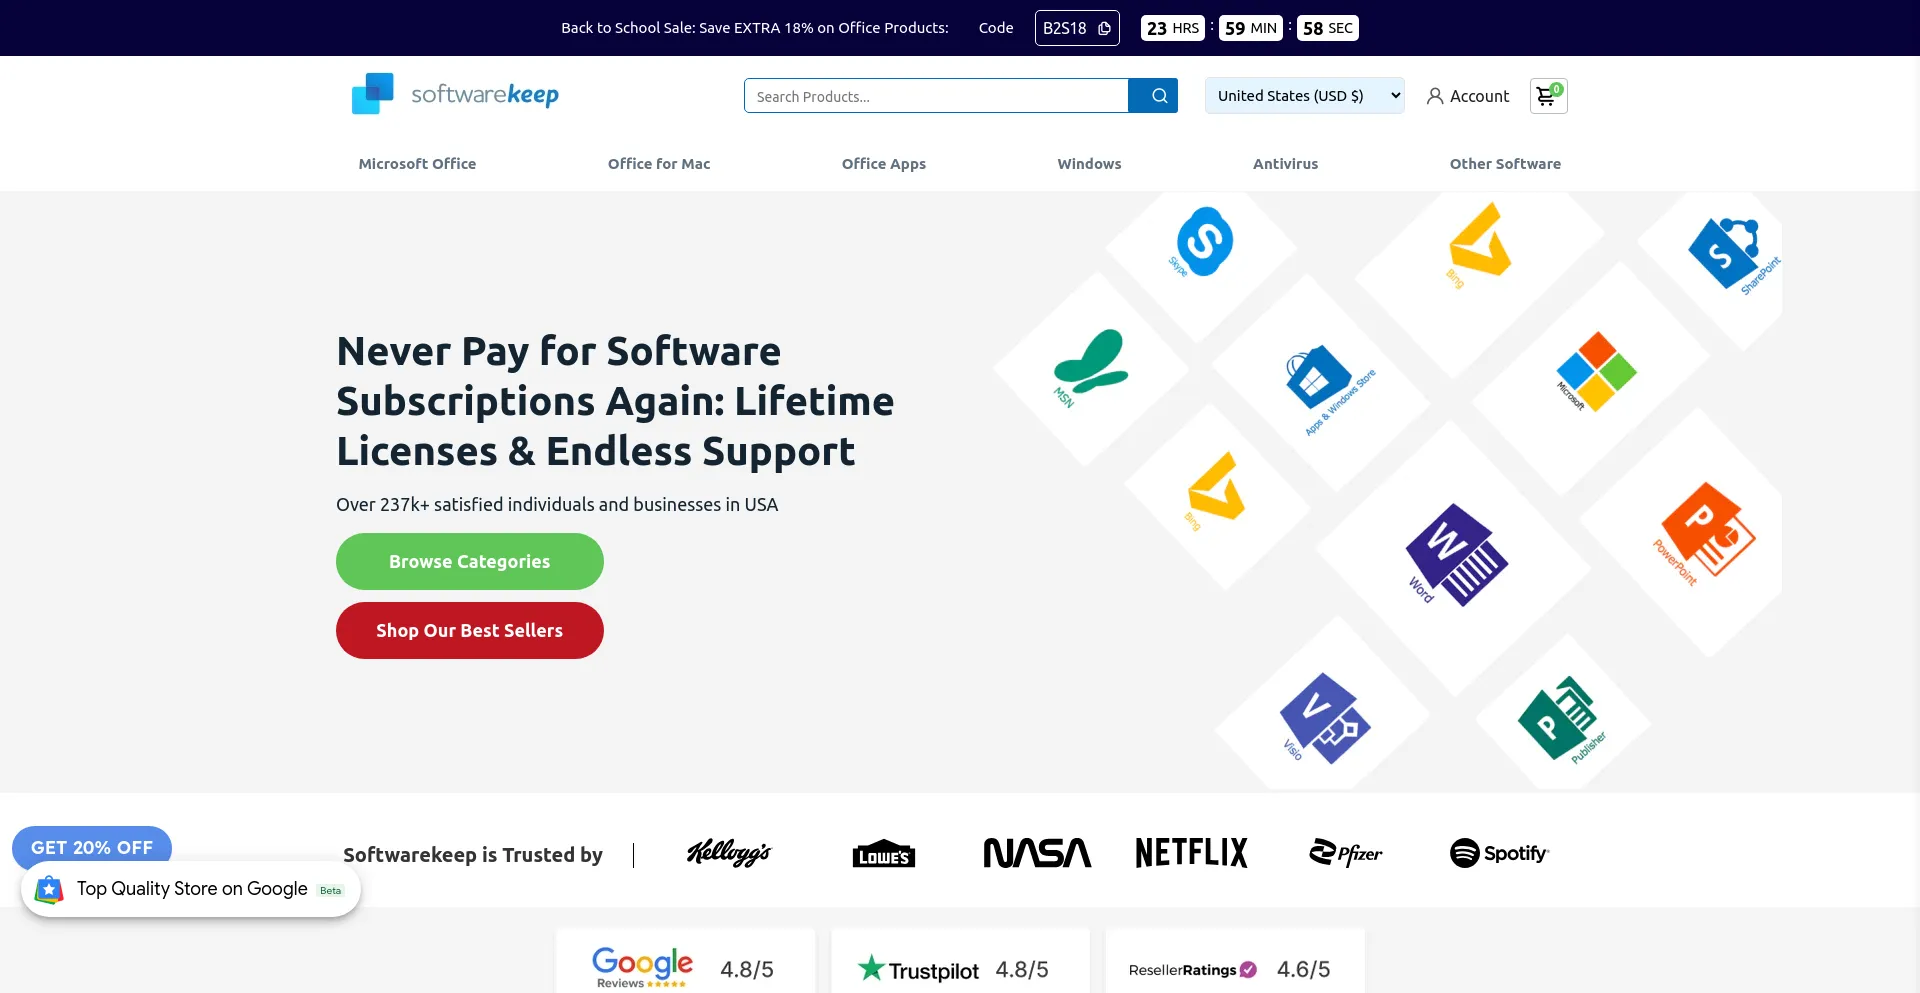Click the softwarekeep wordmark
The image size is (1920, 993).
(485, 94)
